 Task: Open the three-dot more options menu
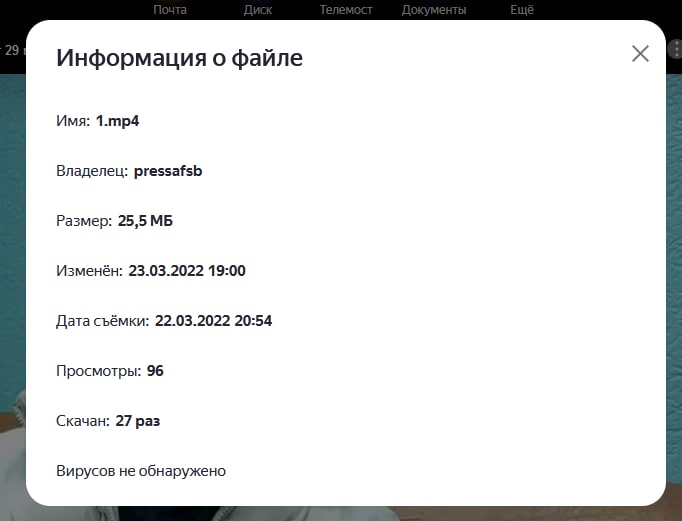click(675, 49)
